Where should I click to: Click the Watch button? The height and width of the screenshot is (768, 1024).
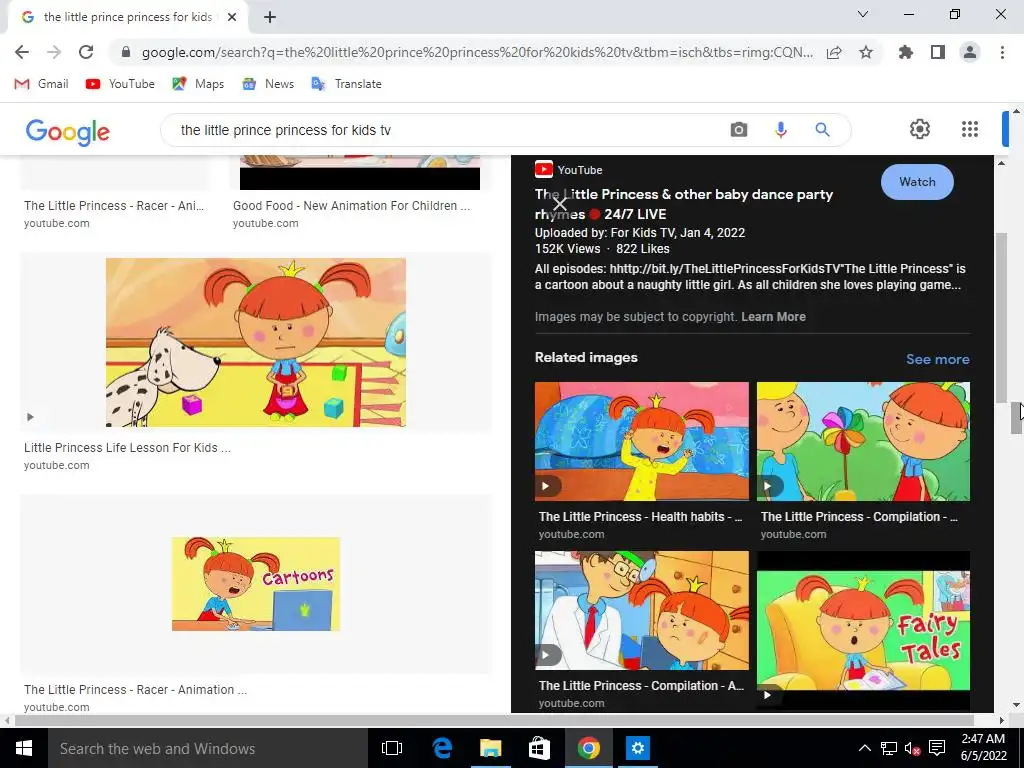point(917,182)
